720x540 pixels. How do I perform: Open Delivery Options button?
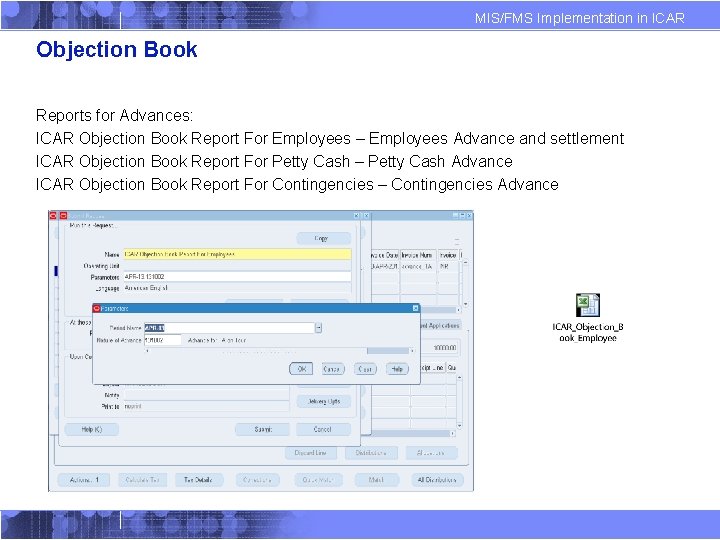(324, 401)
